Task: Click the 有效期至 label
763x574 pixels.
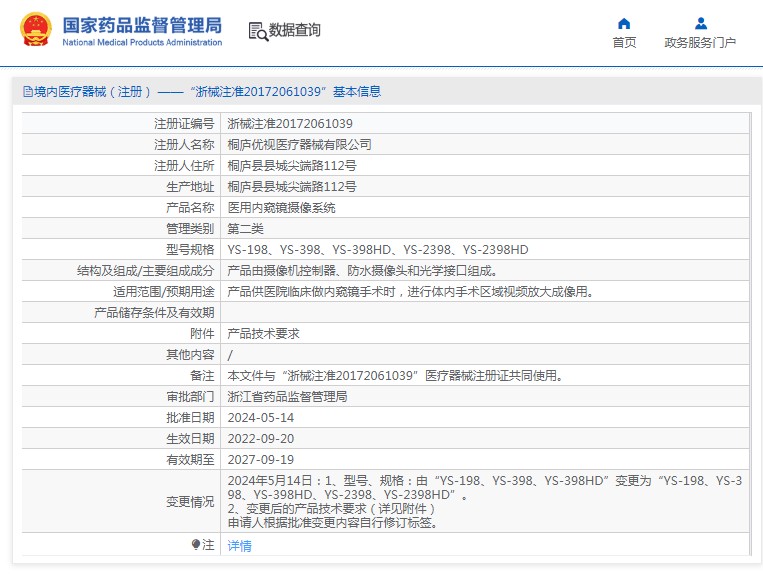Action: (190, 459)
